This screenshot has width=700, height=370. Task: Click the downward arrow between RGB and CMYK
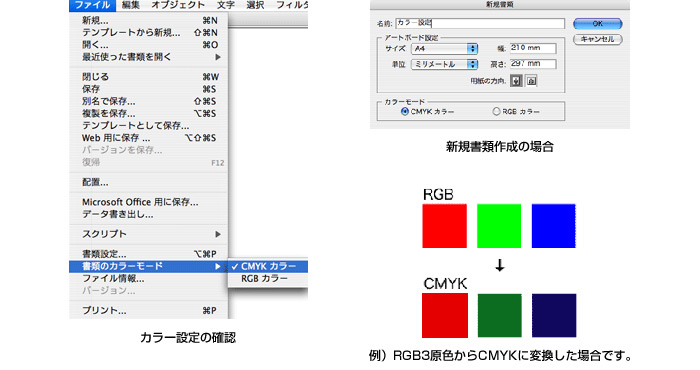click(500, 266)
